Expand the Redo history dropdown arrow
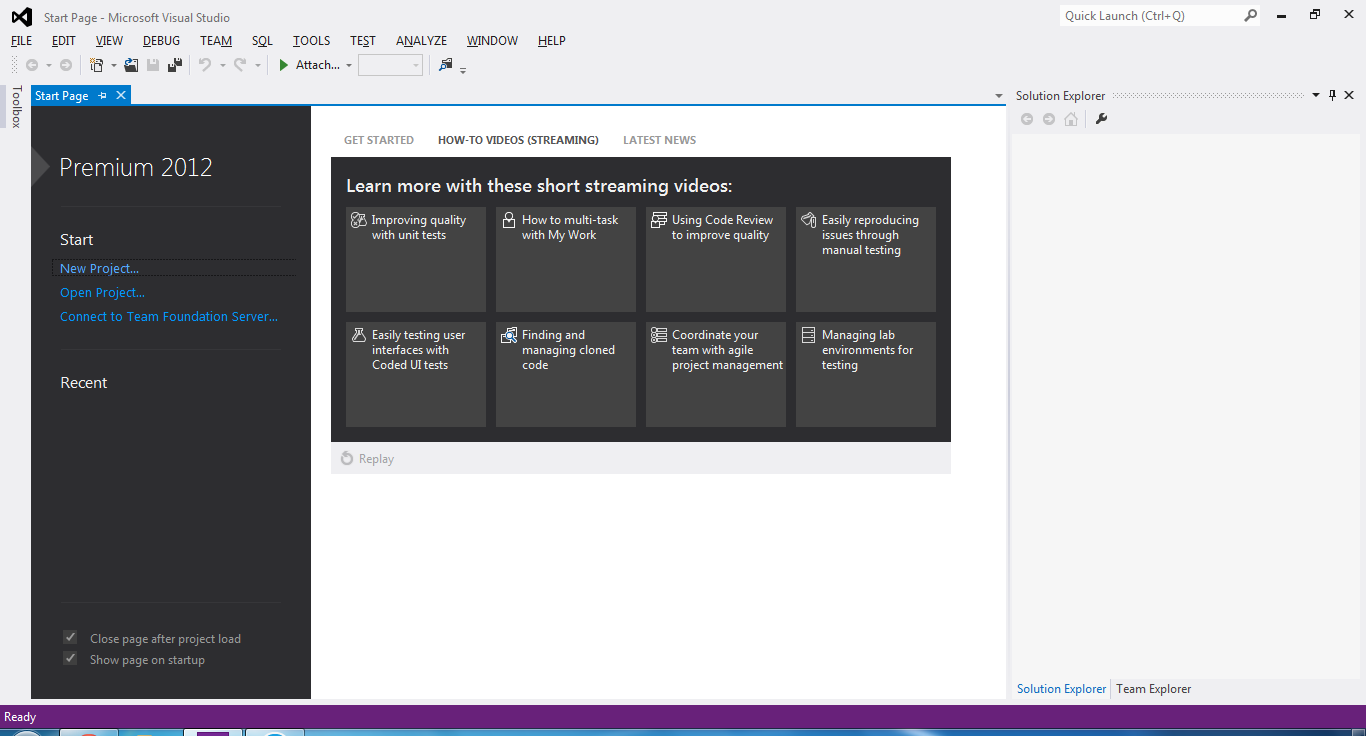 pos(257,66)
